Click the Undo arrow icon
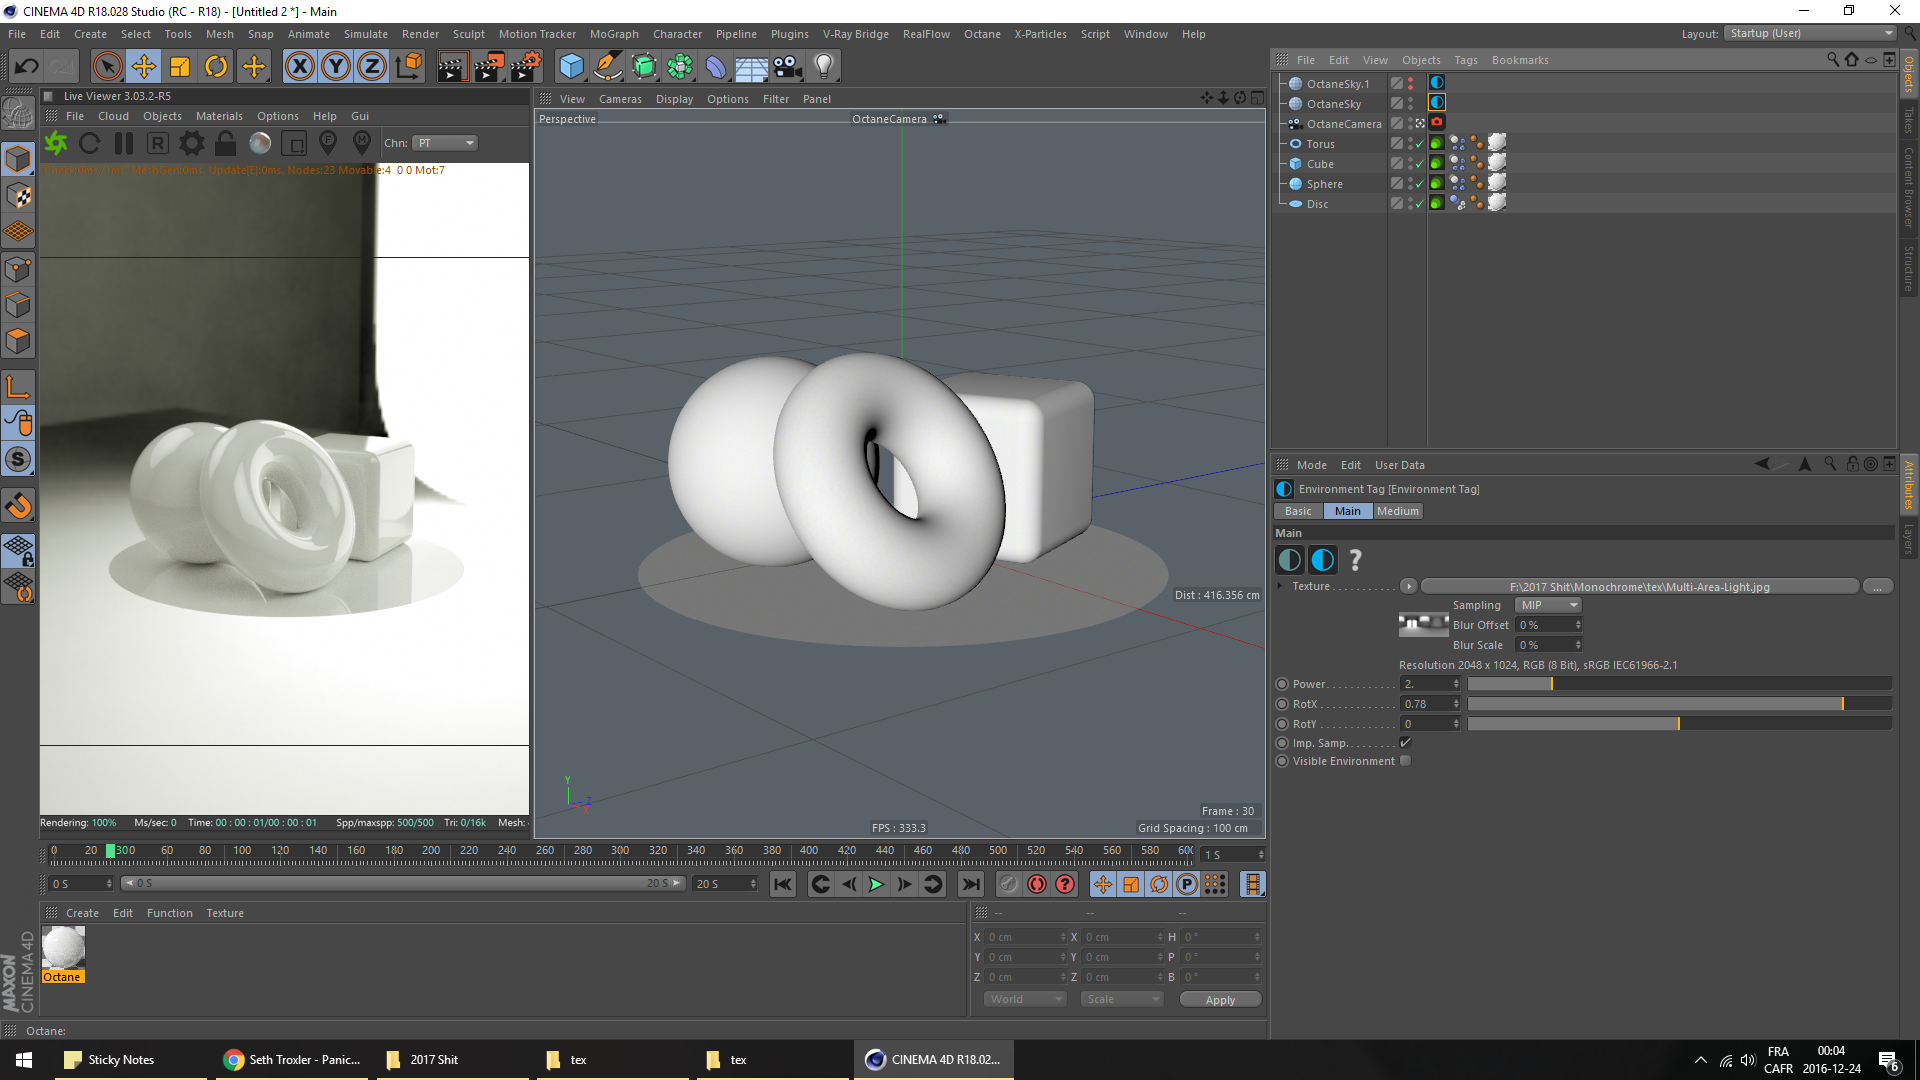 [27, 67]
